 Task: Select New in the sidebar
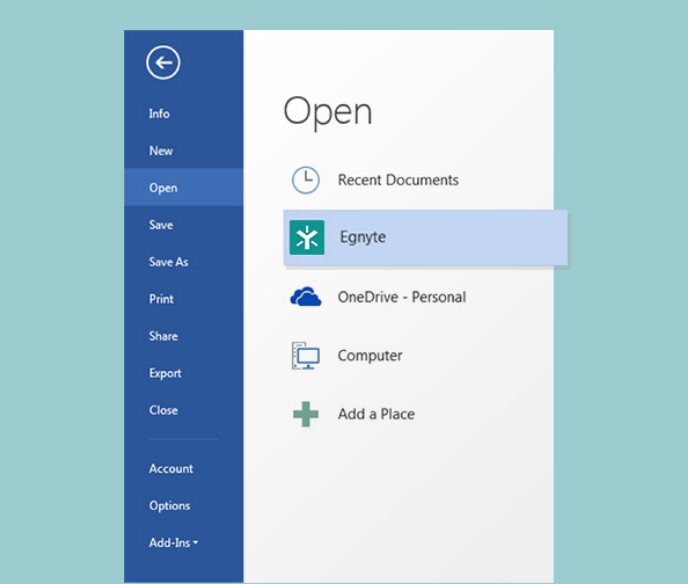pos(161,151)
